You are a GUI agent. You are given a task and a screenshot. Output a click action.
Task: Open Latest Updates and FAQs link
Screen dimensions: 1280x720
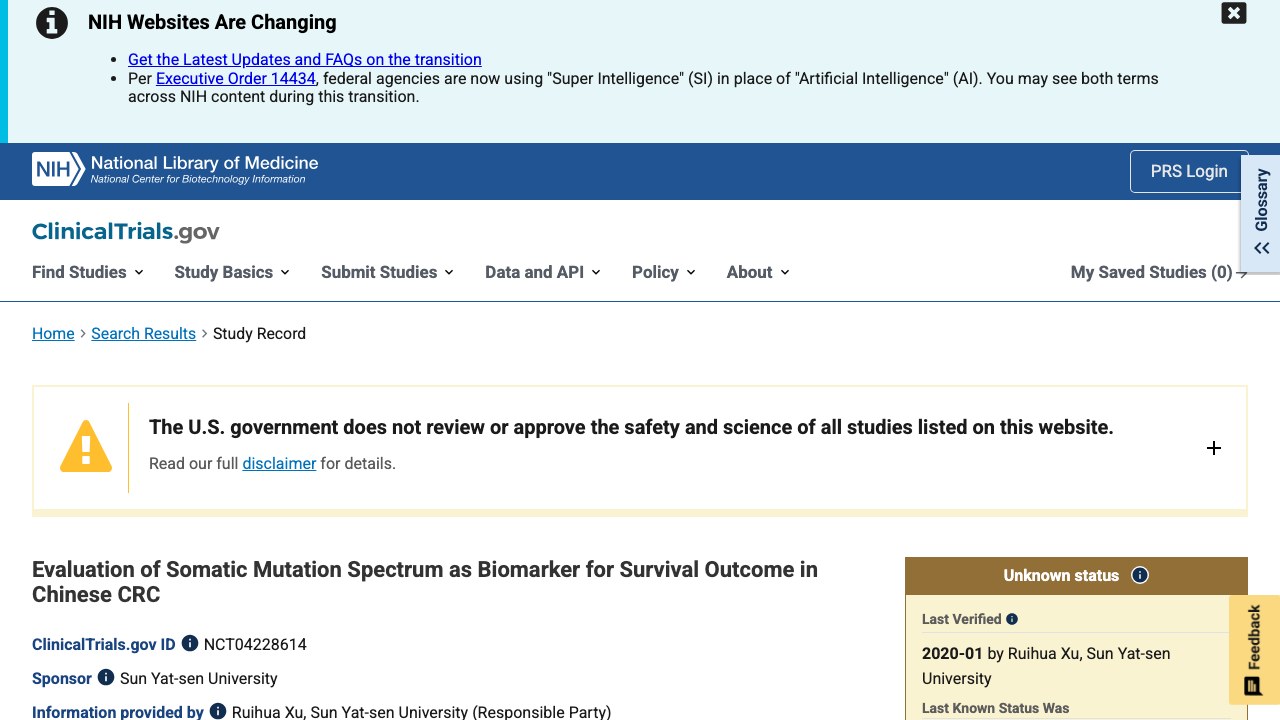[305, 60]
